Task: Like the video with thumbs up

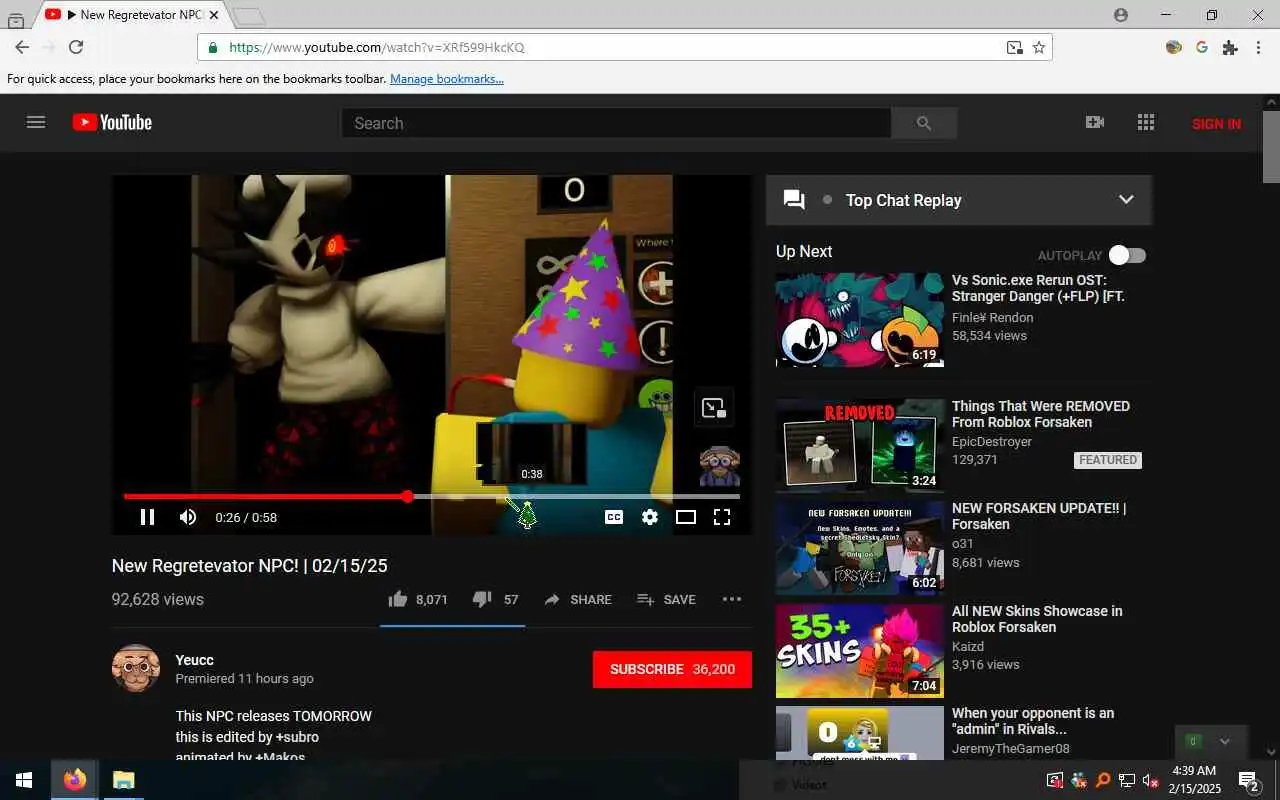Action: point(398,599)
